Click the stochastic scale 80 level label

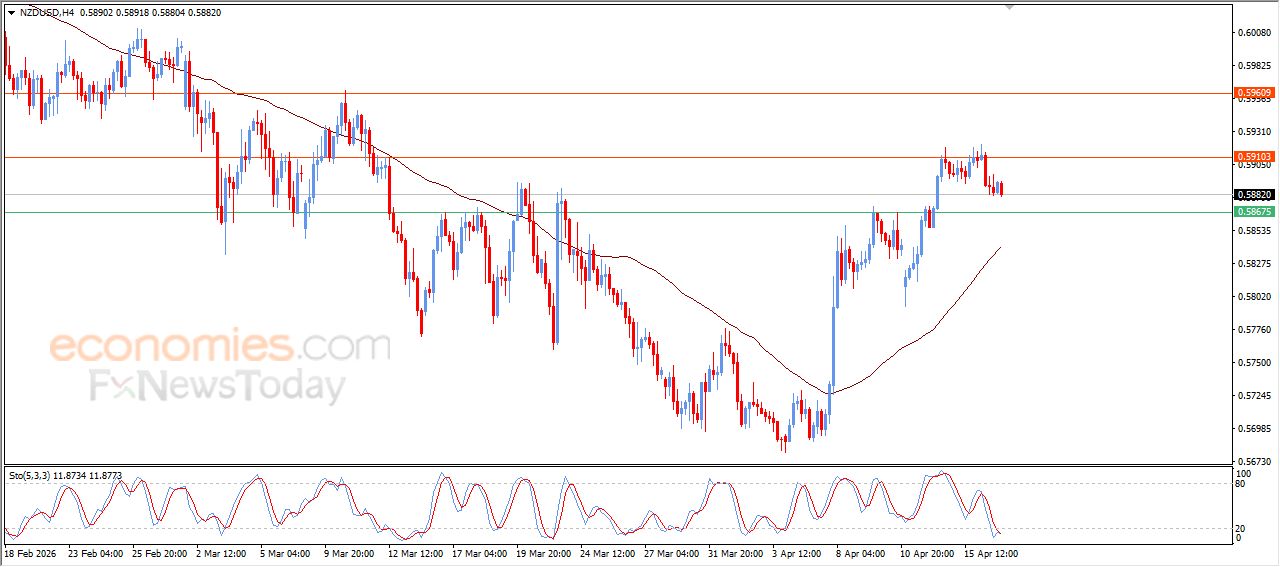pos(1243,484)
